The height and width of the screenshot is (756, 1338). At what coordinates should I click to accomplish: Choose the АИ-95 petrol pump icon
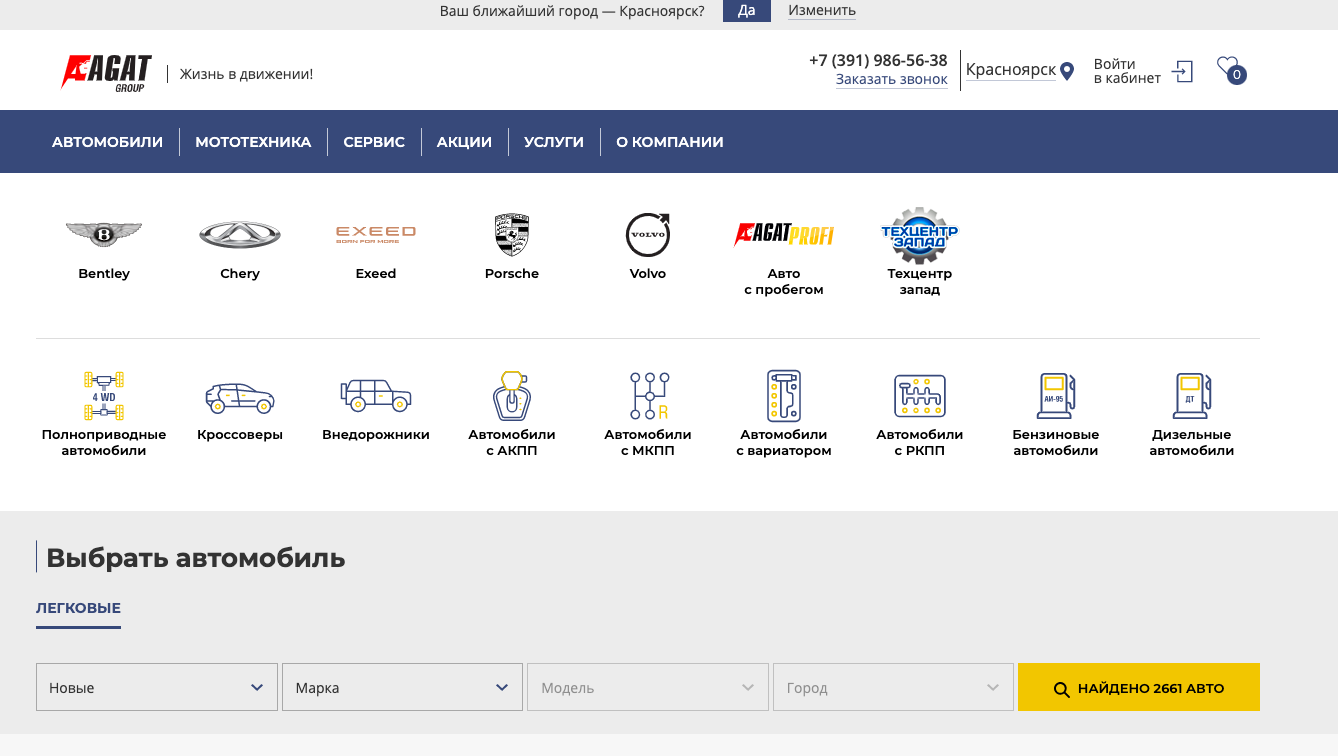(1056, 396)
